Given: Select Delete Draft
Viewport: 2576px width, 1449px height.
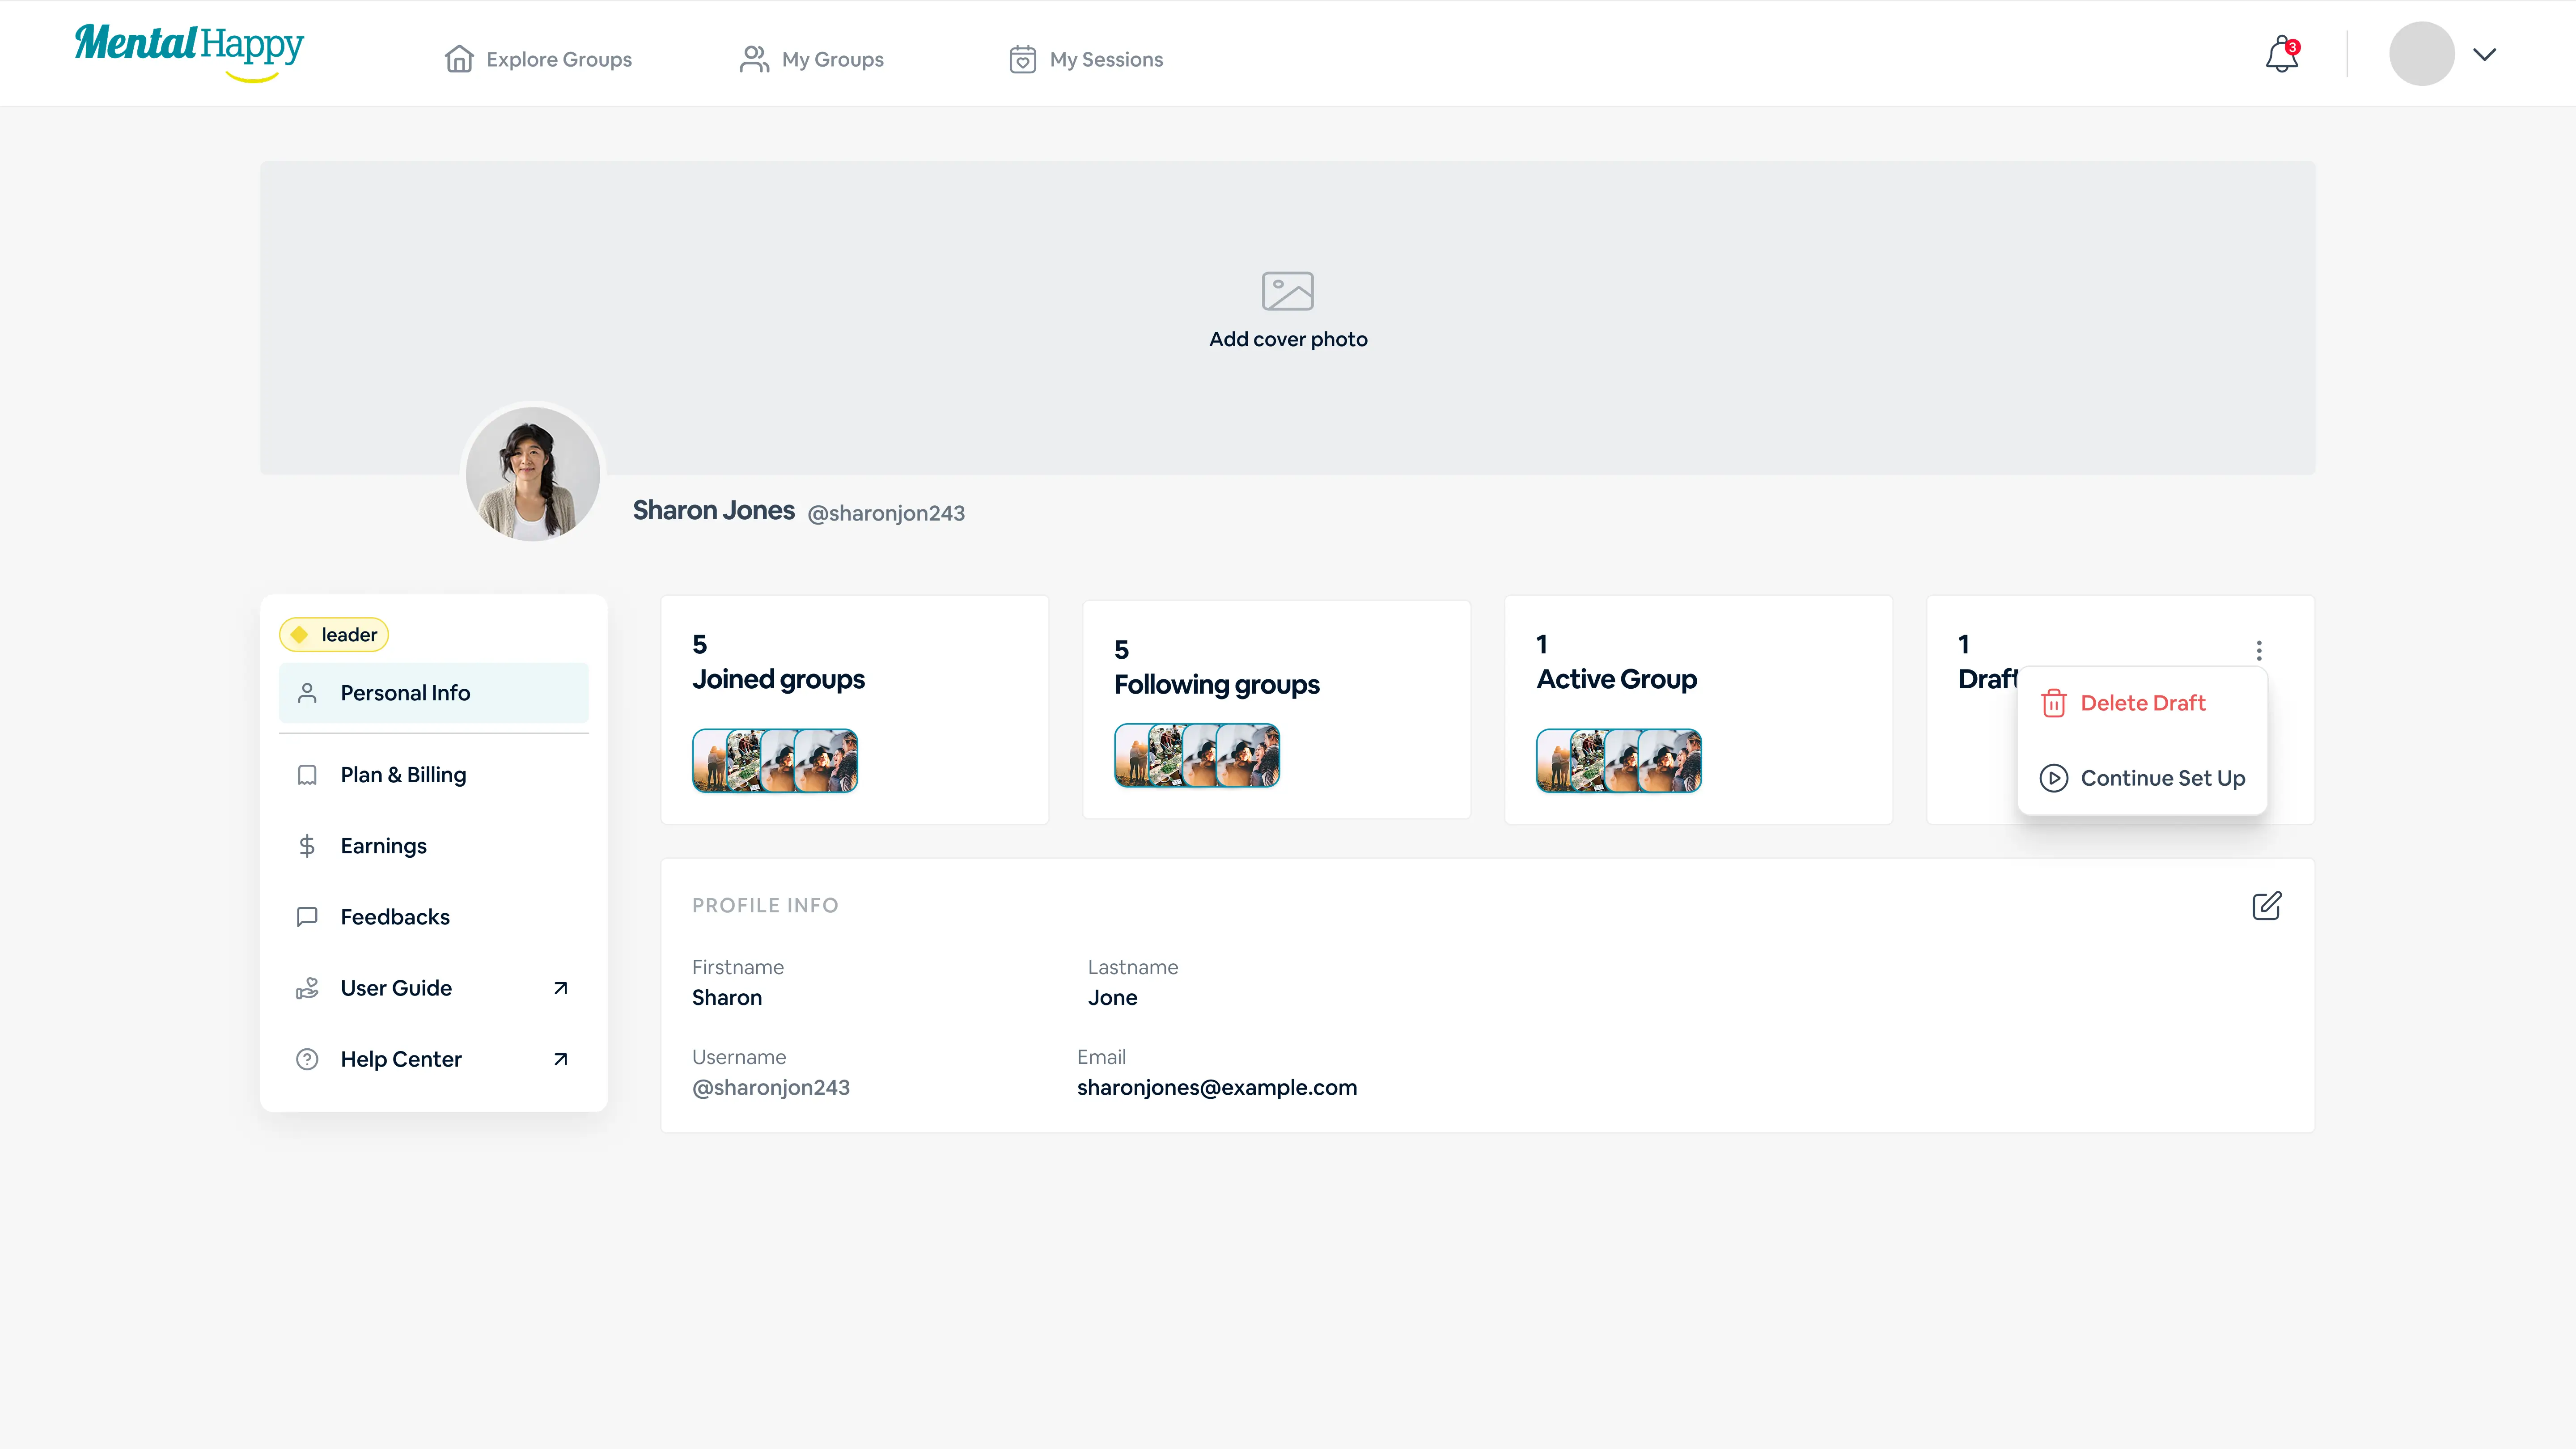Looking at the screenshot, I should point(2142,703).
